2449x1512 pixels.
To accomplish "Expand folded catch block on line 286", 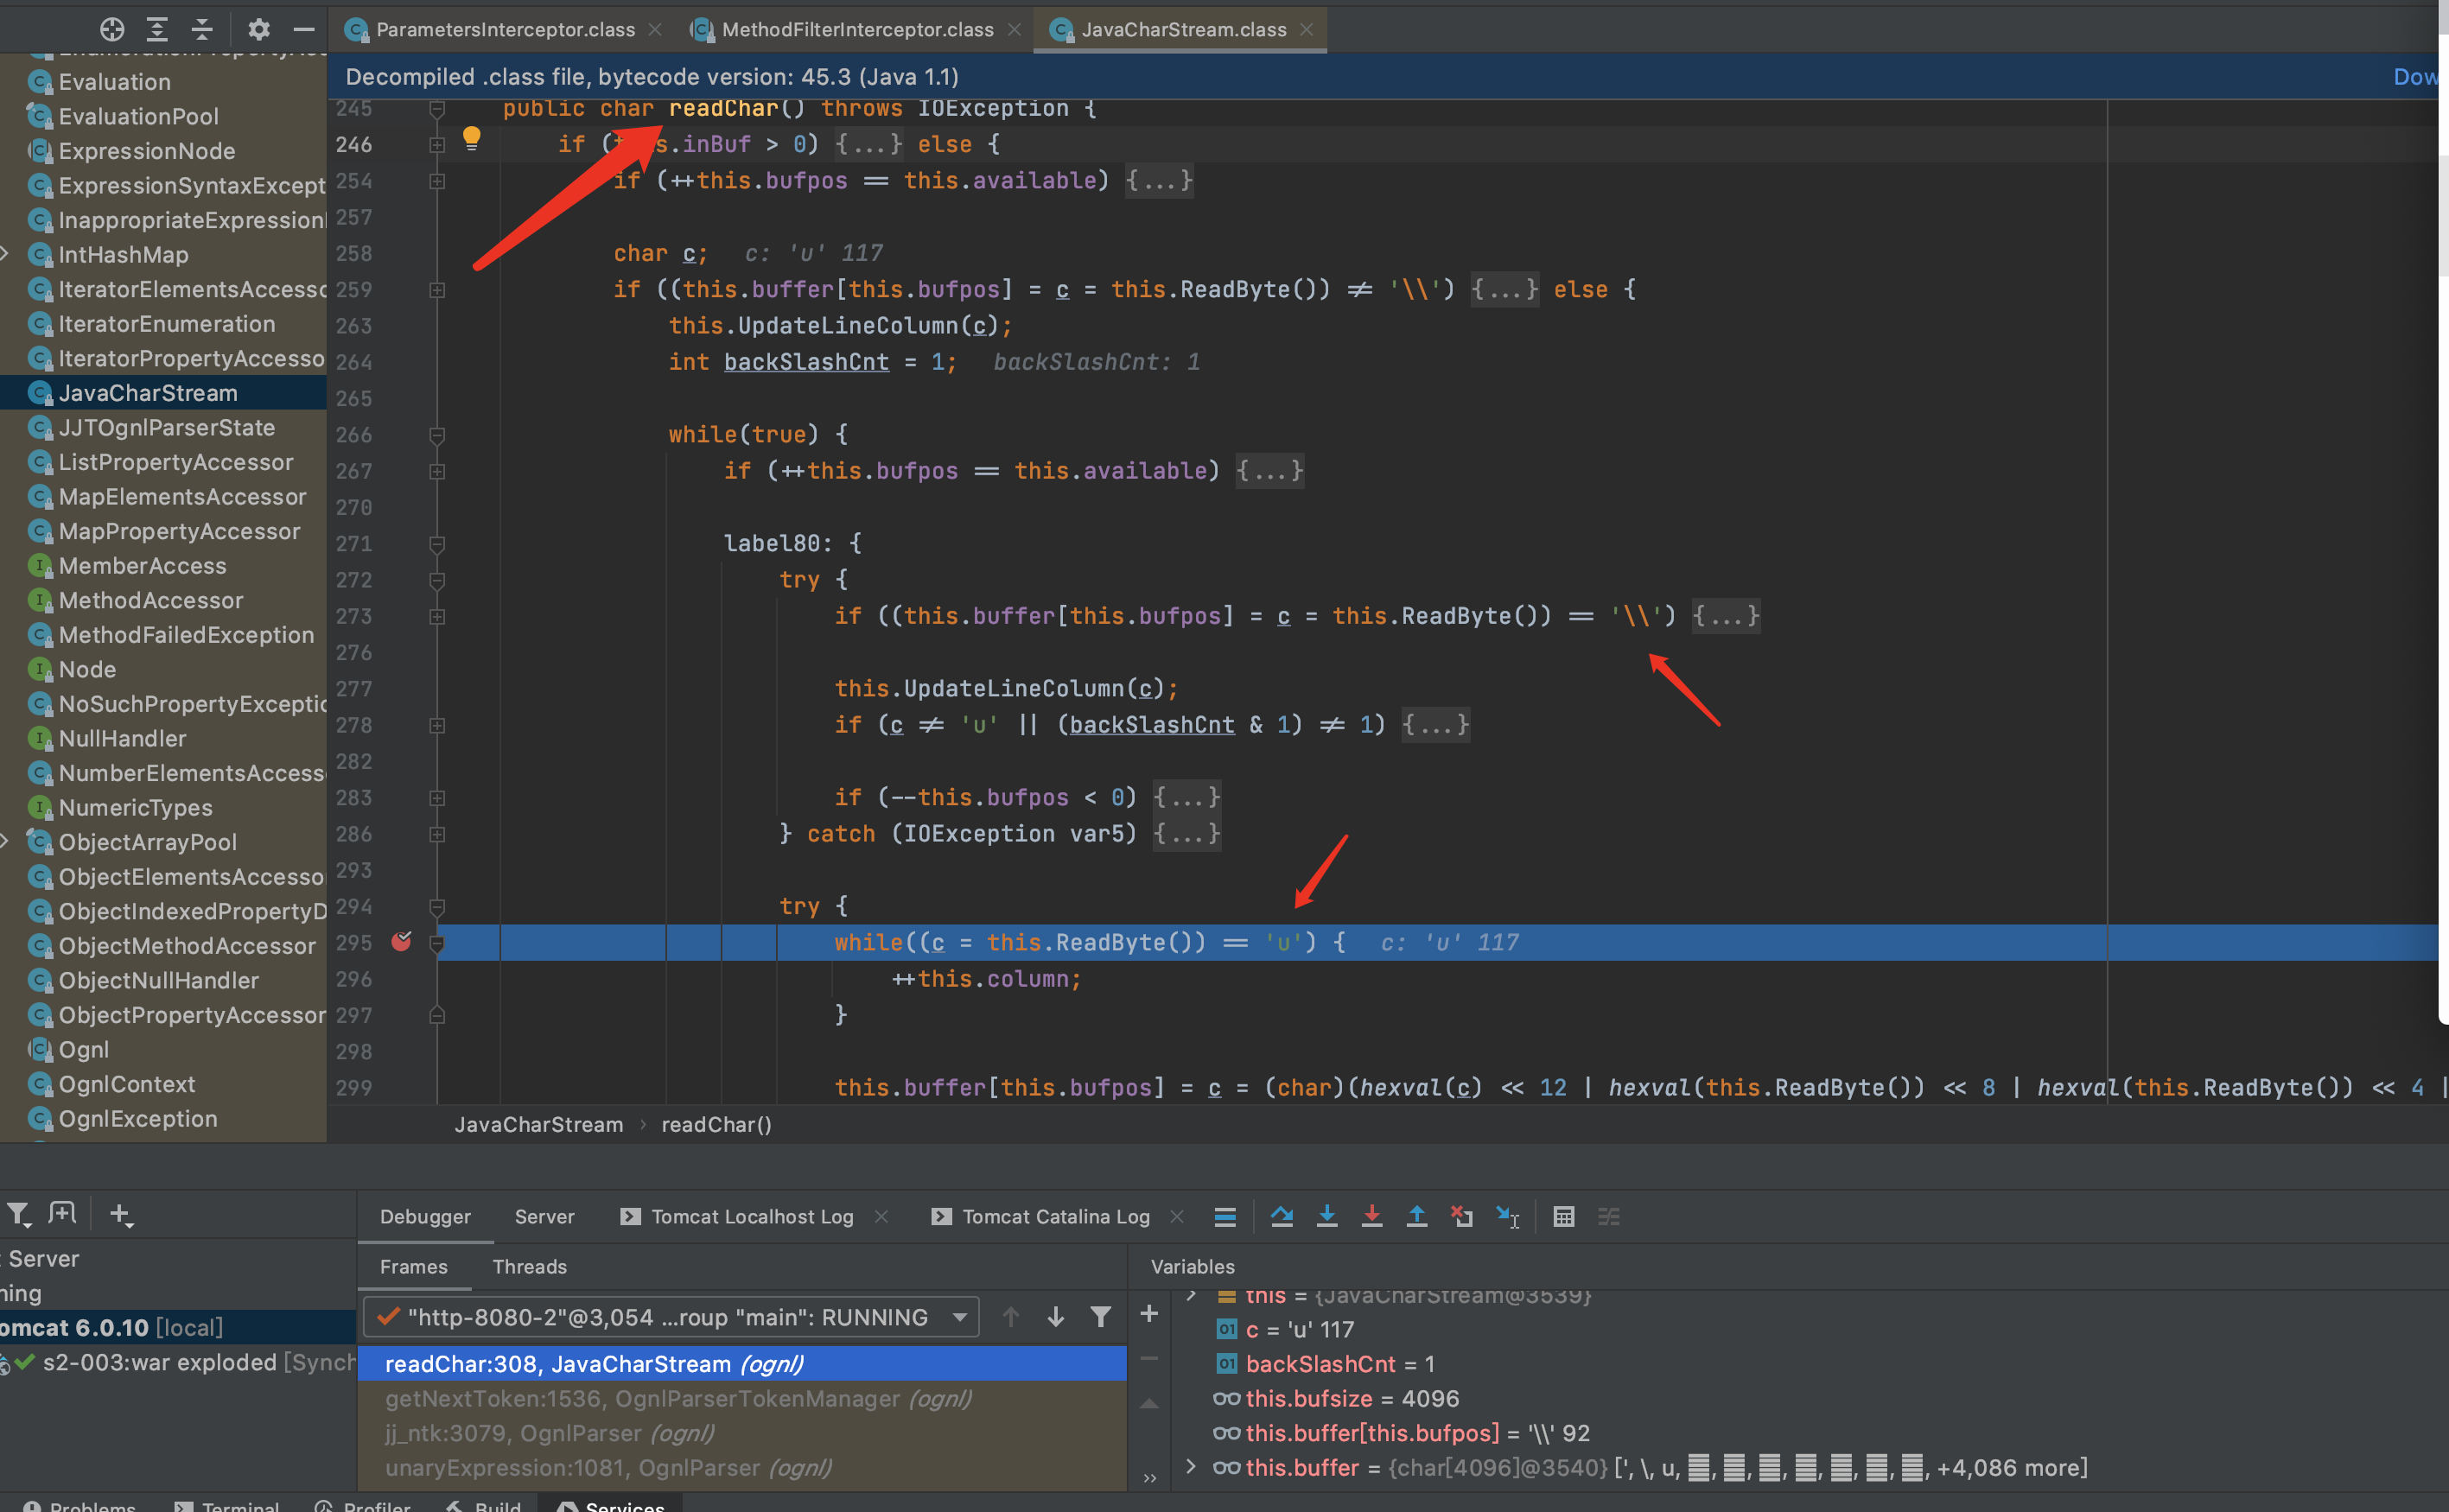I will coord(437,834).
